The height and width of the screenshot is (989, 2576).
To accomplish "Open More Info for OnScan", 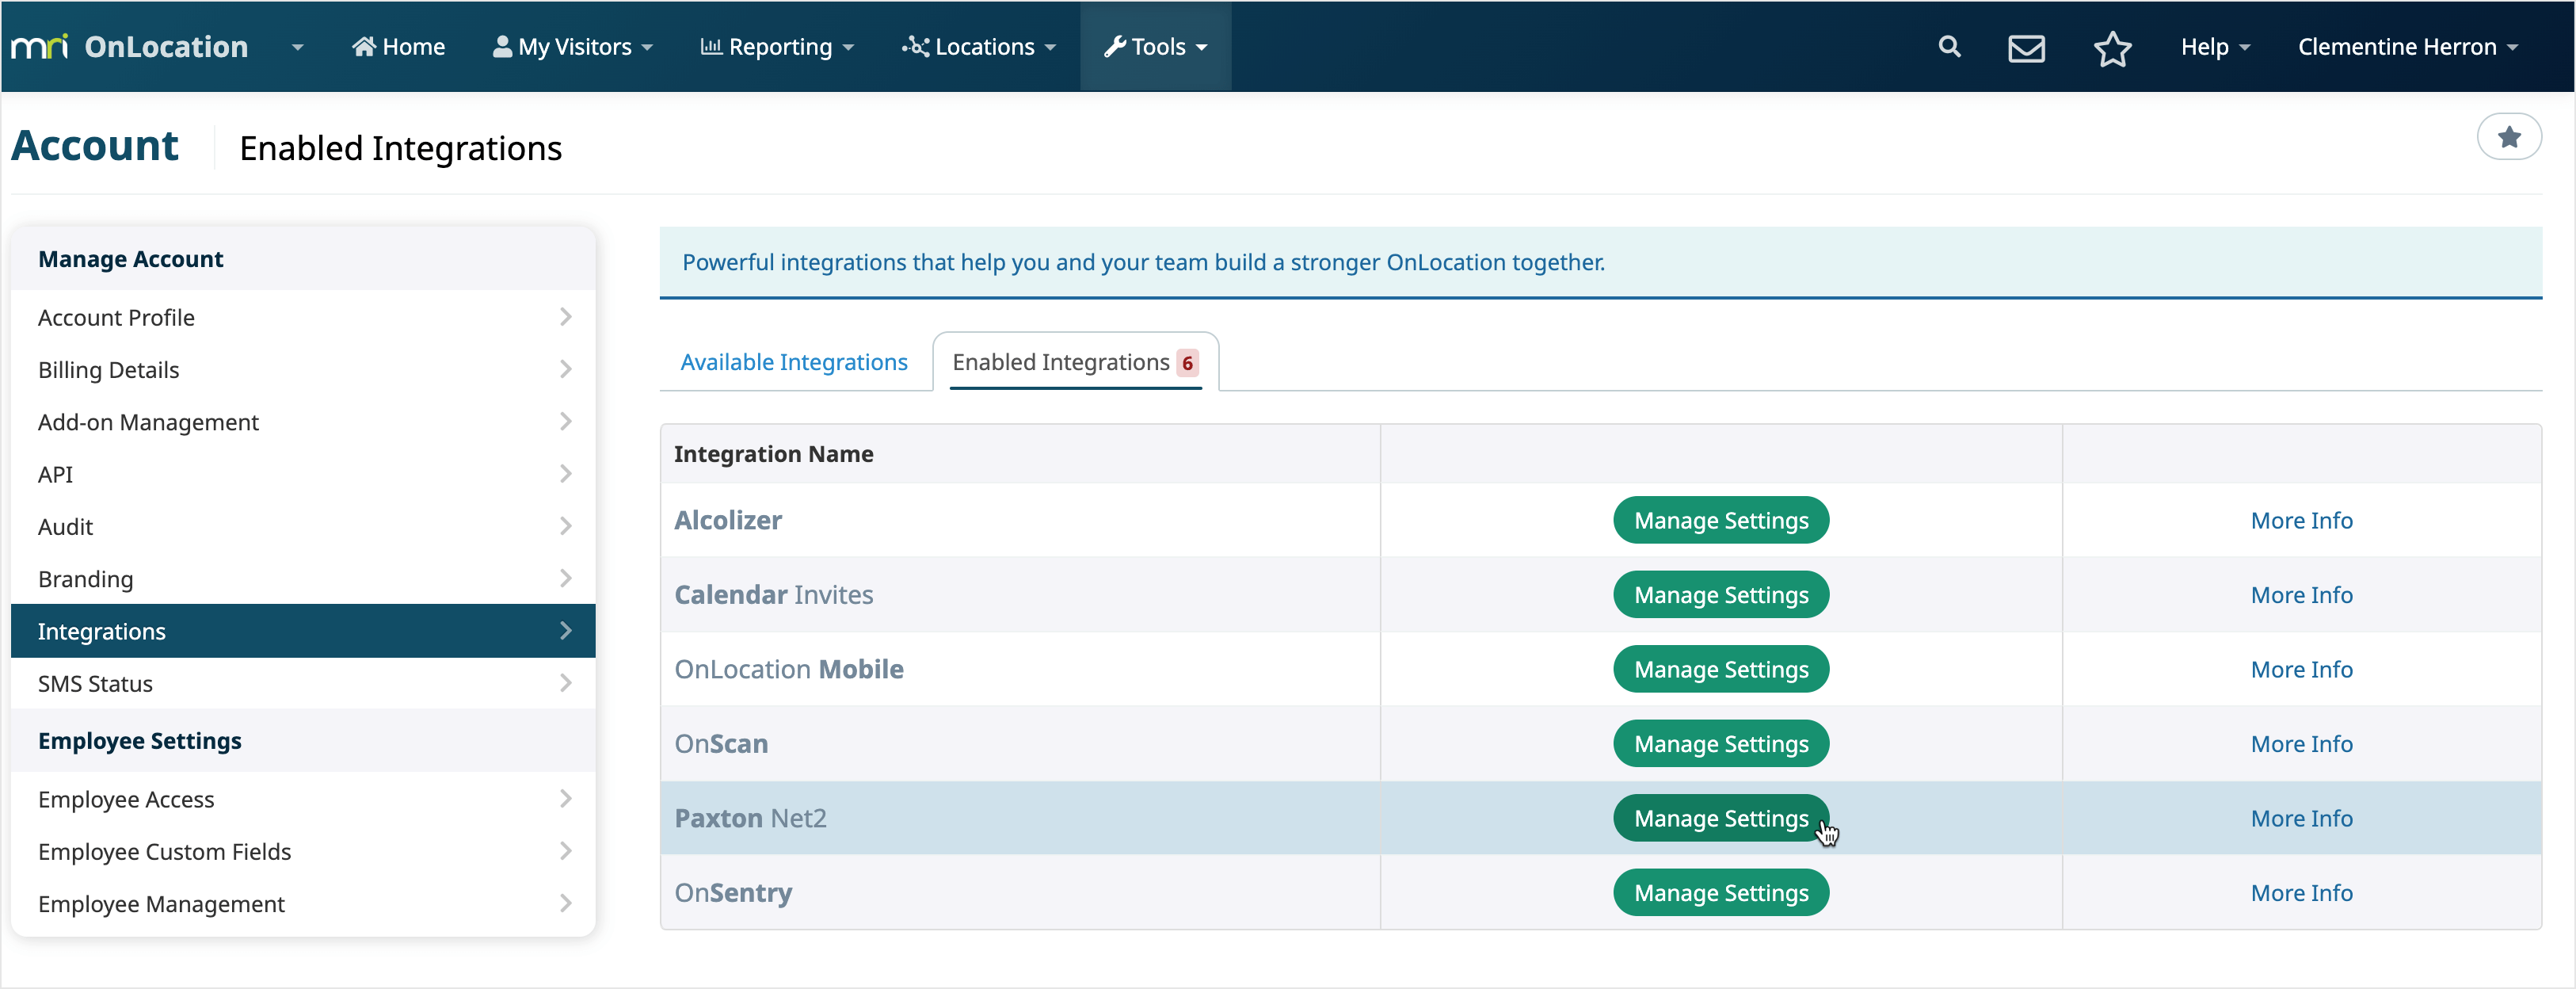I will [2302, 743].
